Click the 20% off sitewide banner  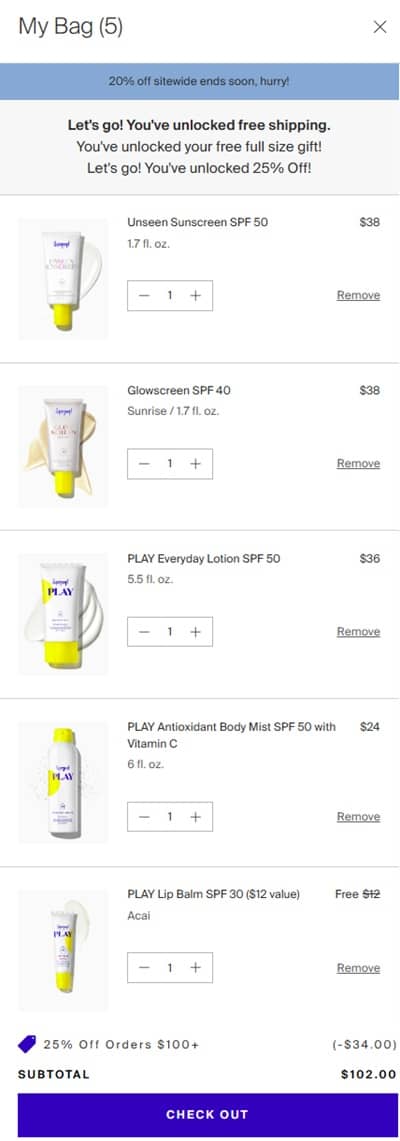[199, 82]
